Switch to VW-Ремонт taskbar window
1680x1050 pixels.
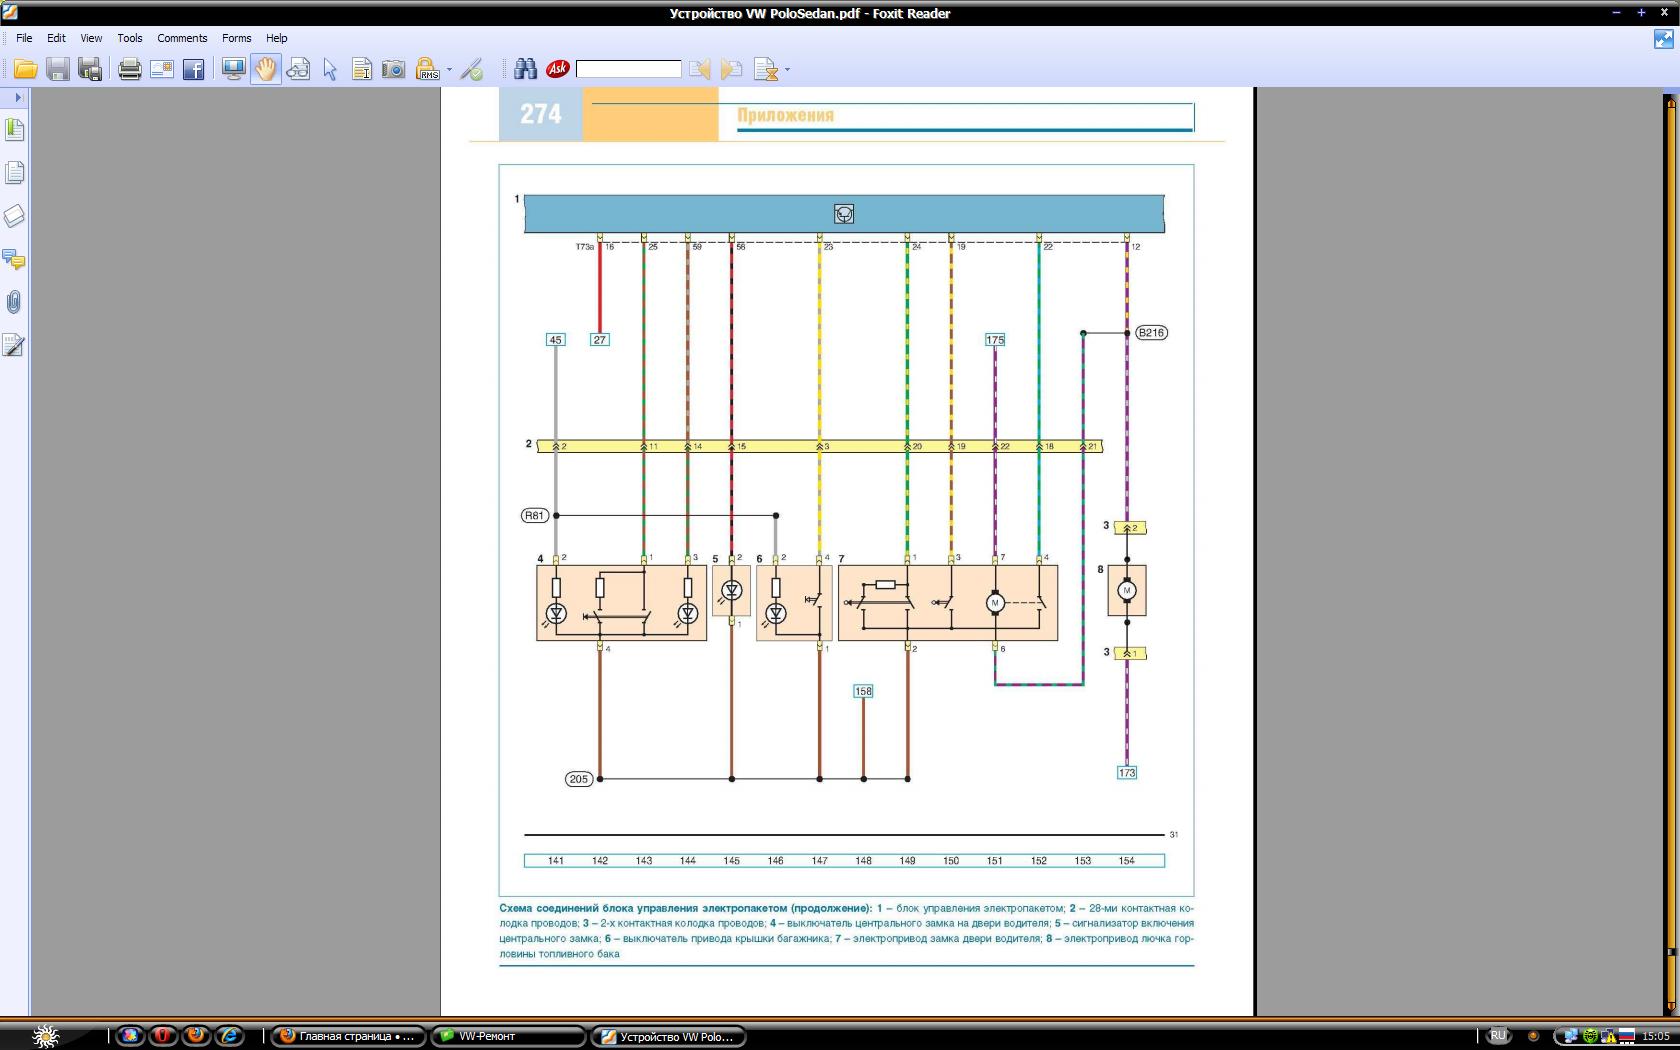[508, 1036]
